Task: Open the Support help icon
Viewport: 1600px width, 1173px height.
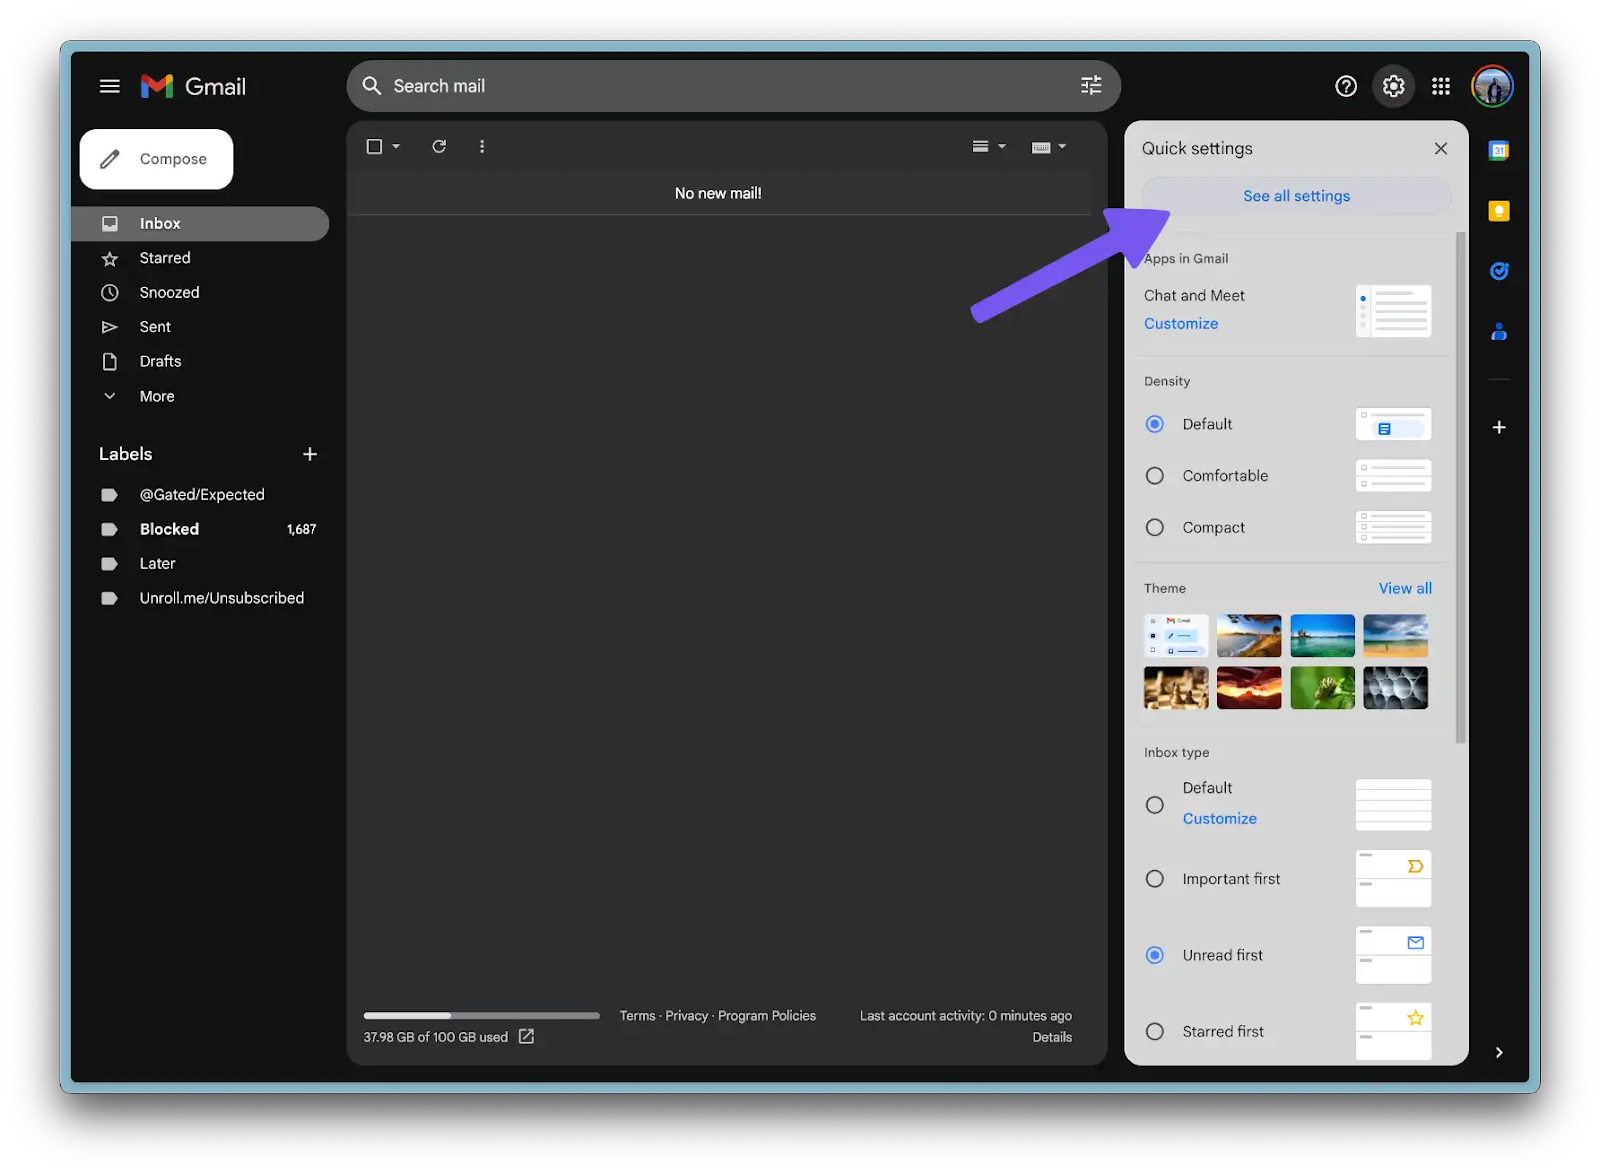Action: click(1346, 86)
